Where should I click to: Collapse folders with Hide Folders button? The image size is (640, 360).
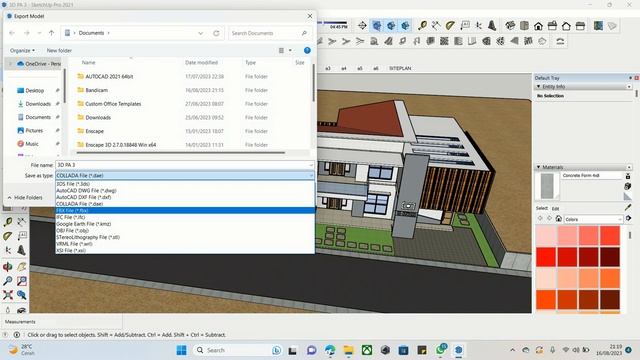pos(24,198)
